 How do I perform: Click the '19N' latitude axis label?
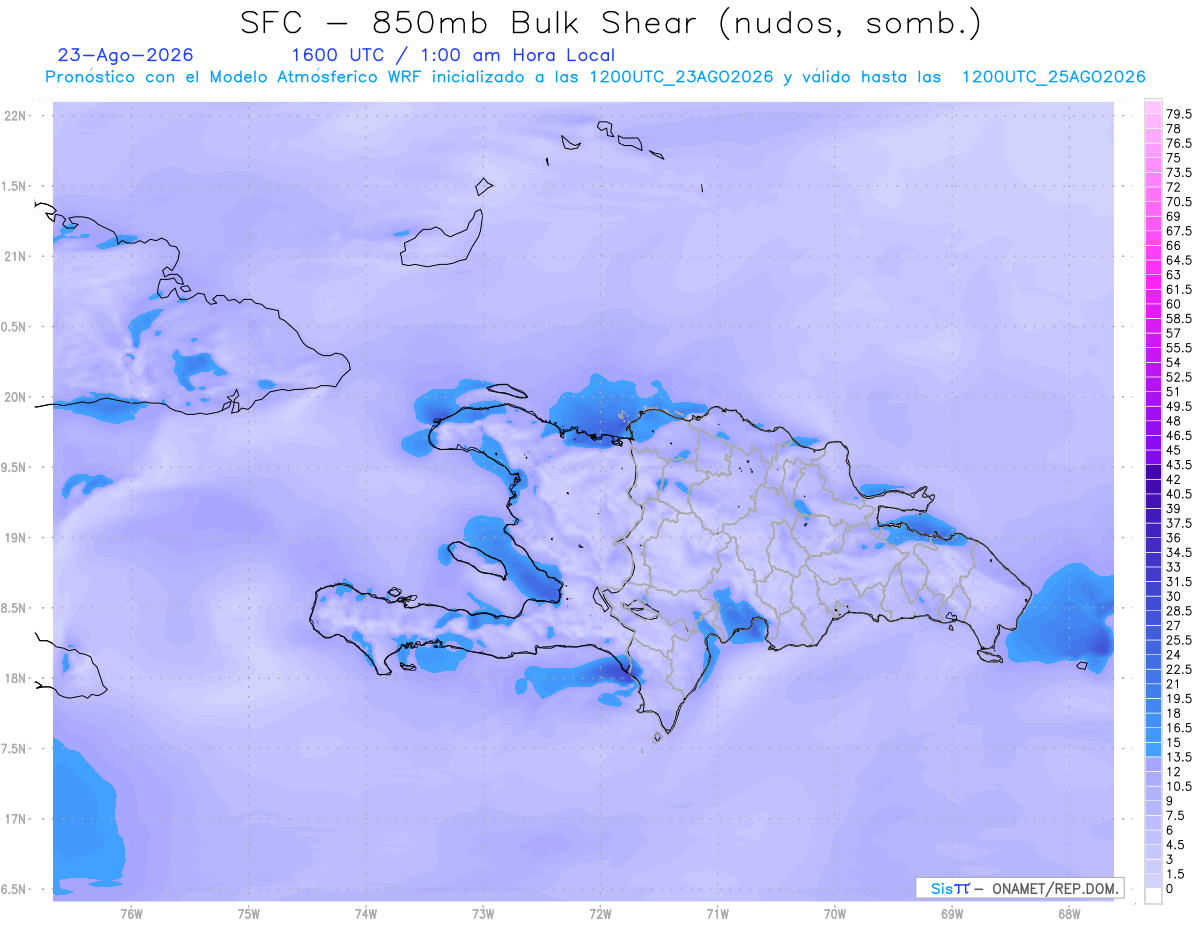tap(15, 537)
